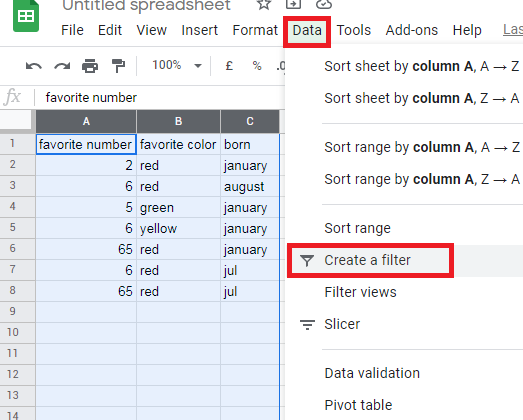The image size is (523, 420).
Task: Open the File menu
Action: tap(72, 30)
